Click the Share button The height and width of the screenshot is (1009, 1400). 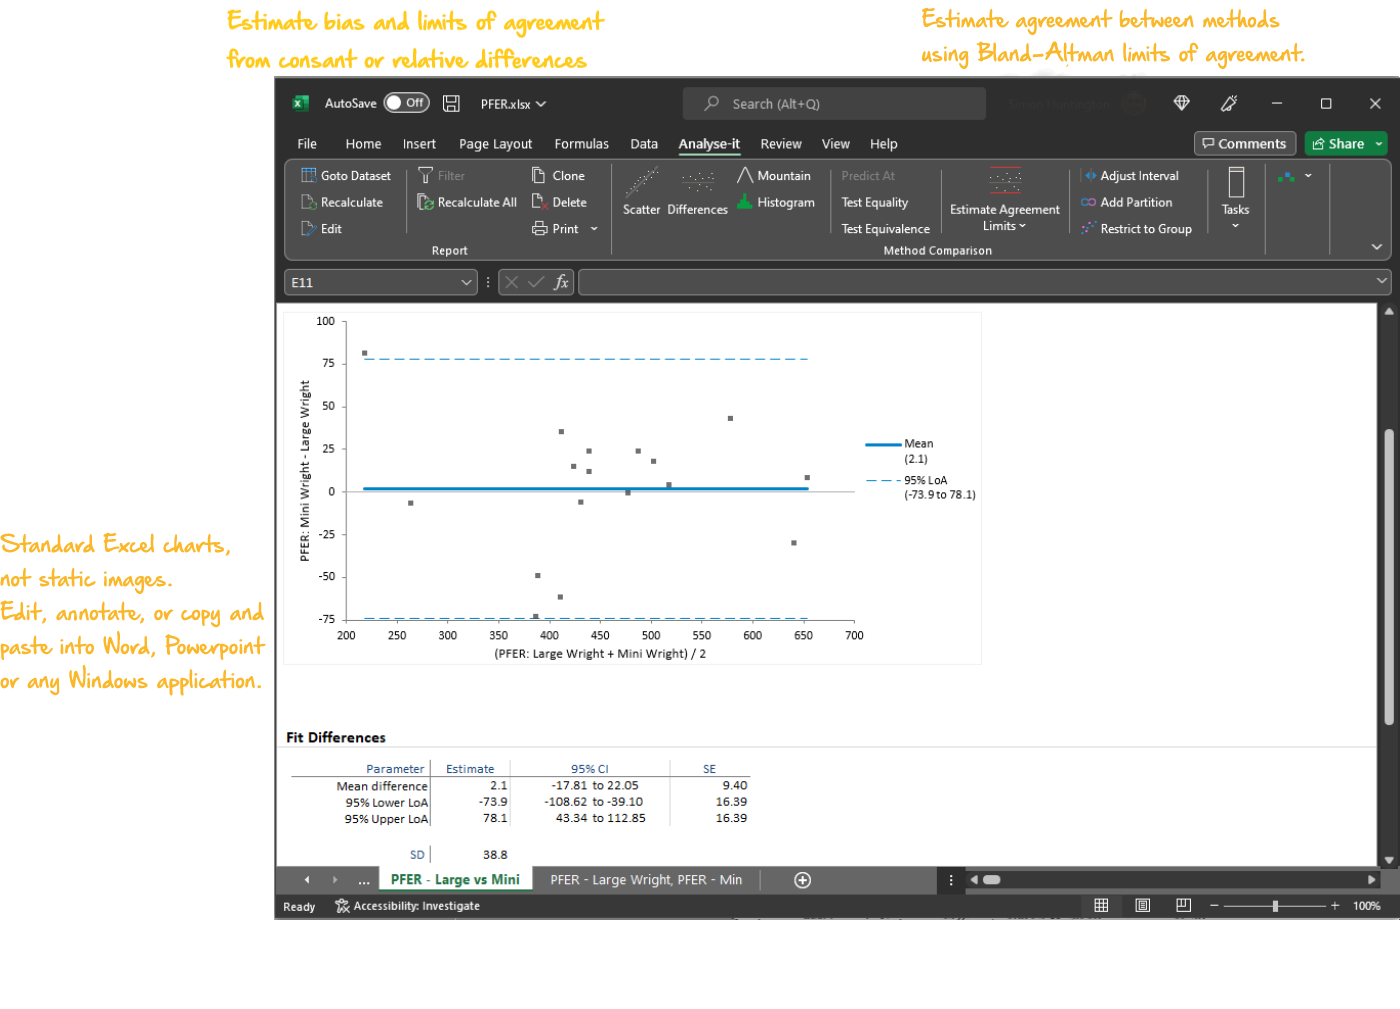[1338, 144]
